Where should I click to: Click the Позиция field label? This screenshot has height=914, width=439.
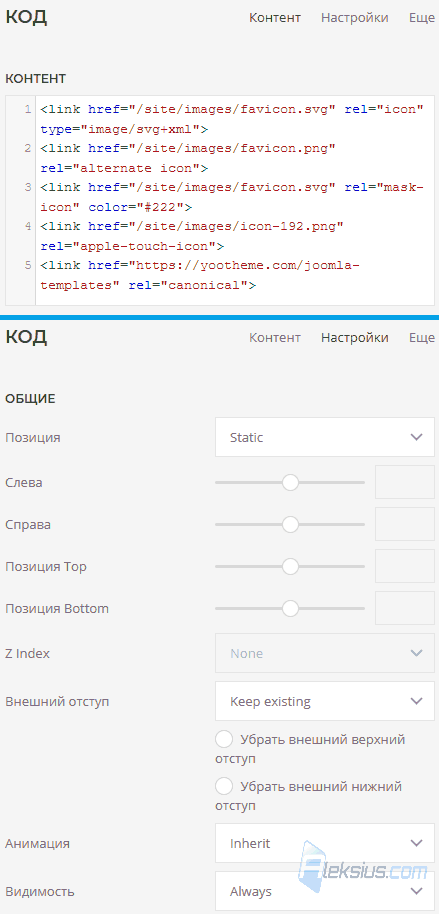point(33,437)
